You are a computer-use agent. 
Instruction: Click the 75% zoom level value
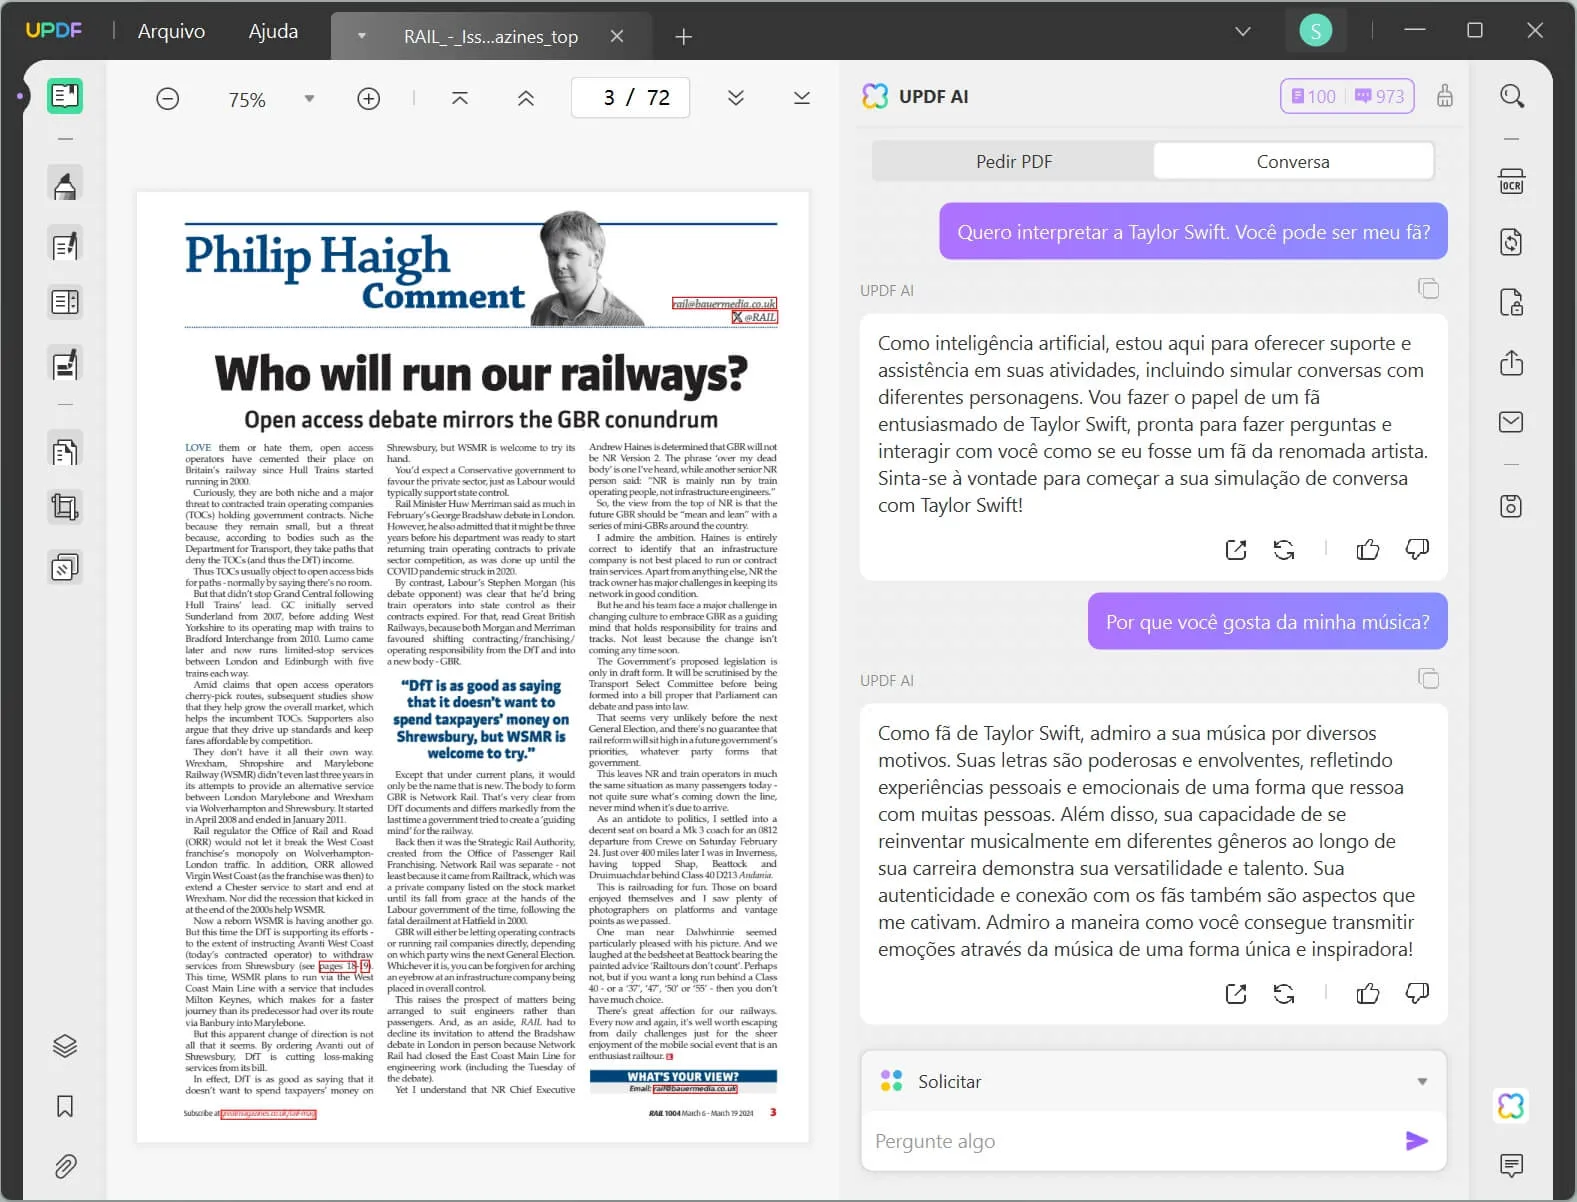point(247,99)
